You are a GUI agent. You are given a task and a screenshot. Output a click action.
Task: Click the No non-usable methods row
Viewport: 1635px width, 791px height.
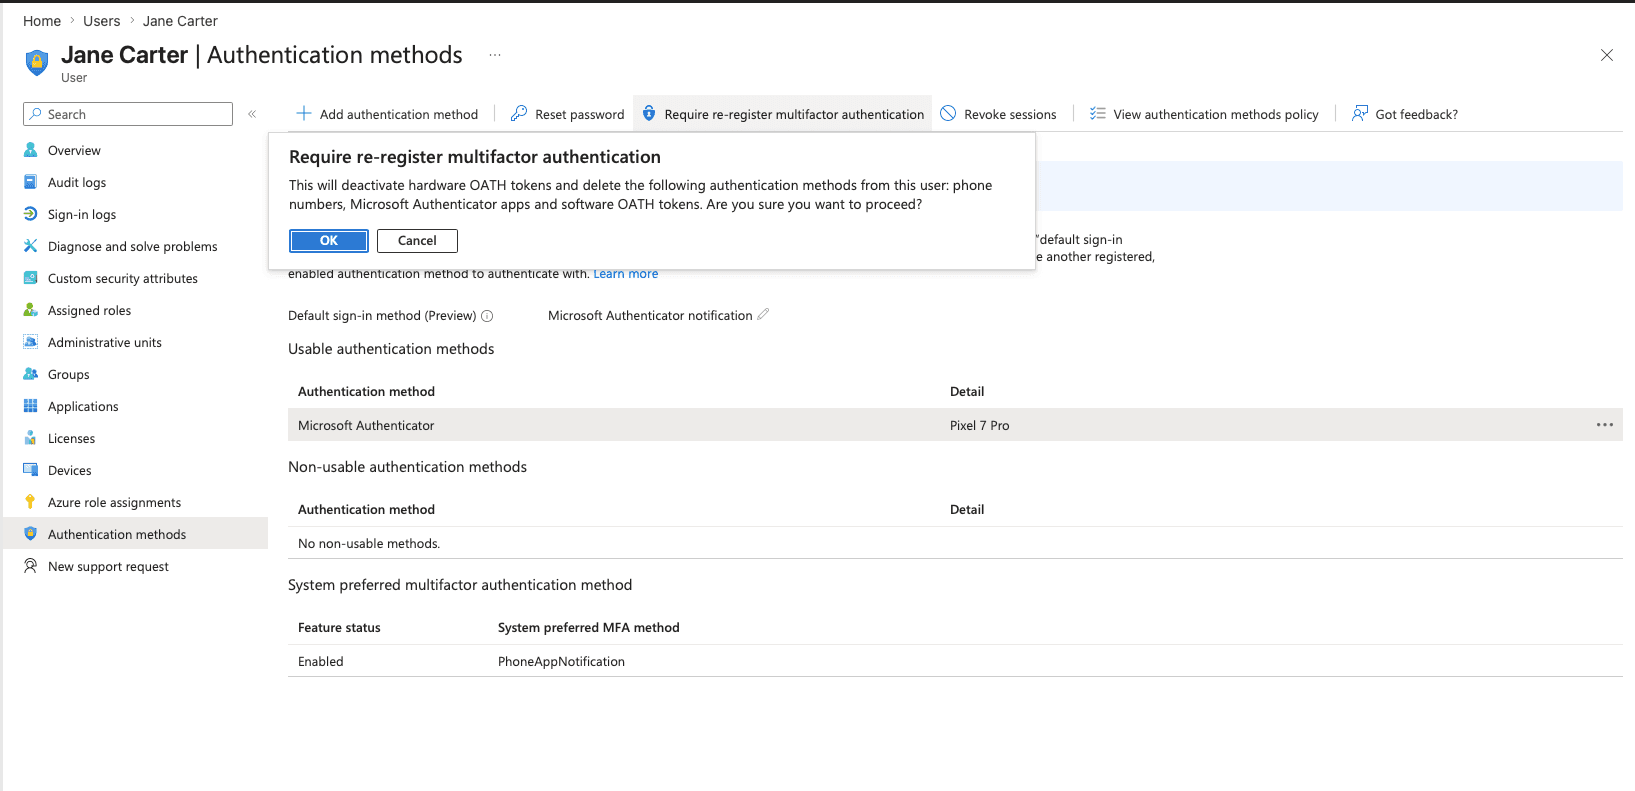click(x=955, y=543)
